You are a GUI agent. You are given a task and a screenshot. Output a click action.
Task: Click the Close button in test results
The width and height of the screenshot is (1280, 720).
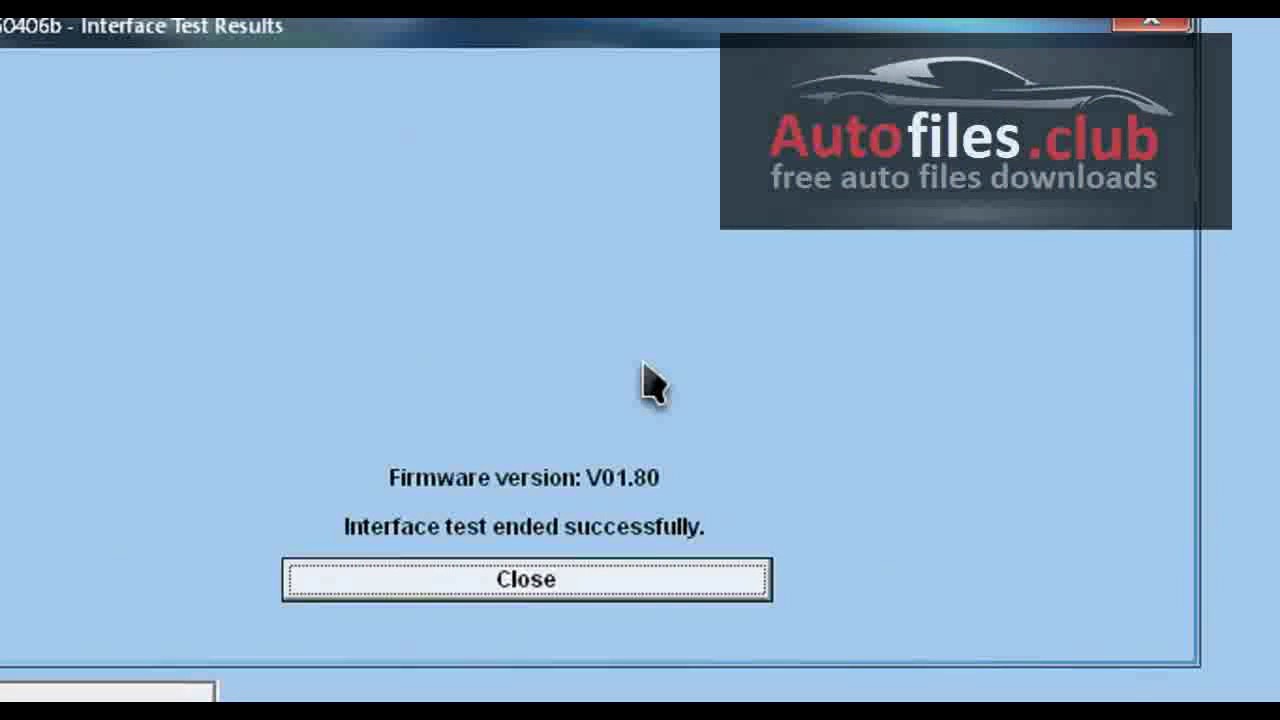pos(526,580)
